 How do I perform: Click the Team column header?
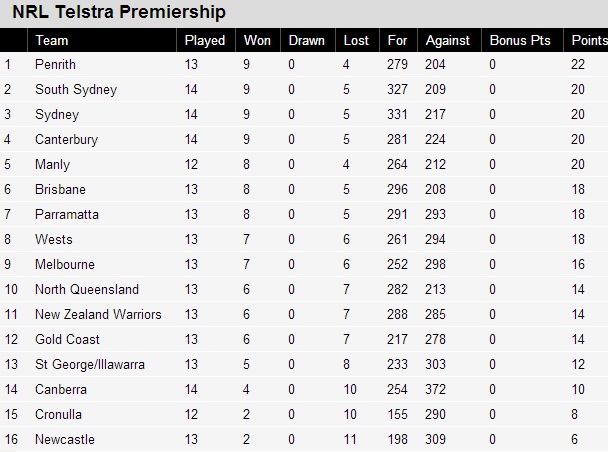52,41
